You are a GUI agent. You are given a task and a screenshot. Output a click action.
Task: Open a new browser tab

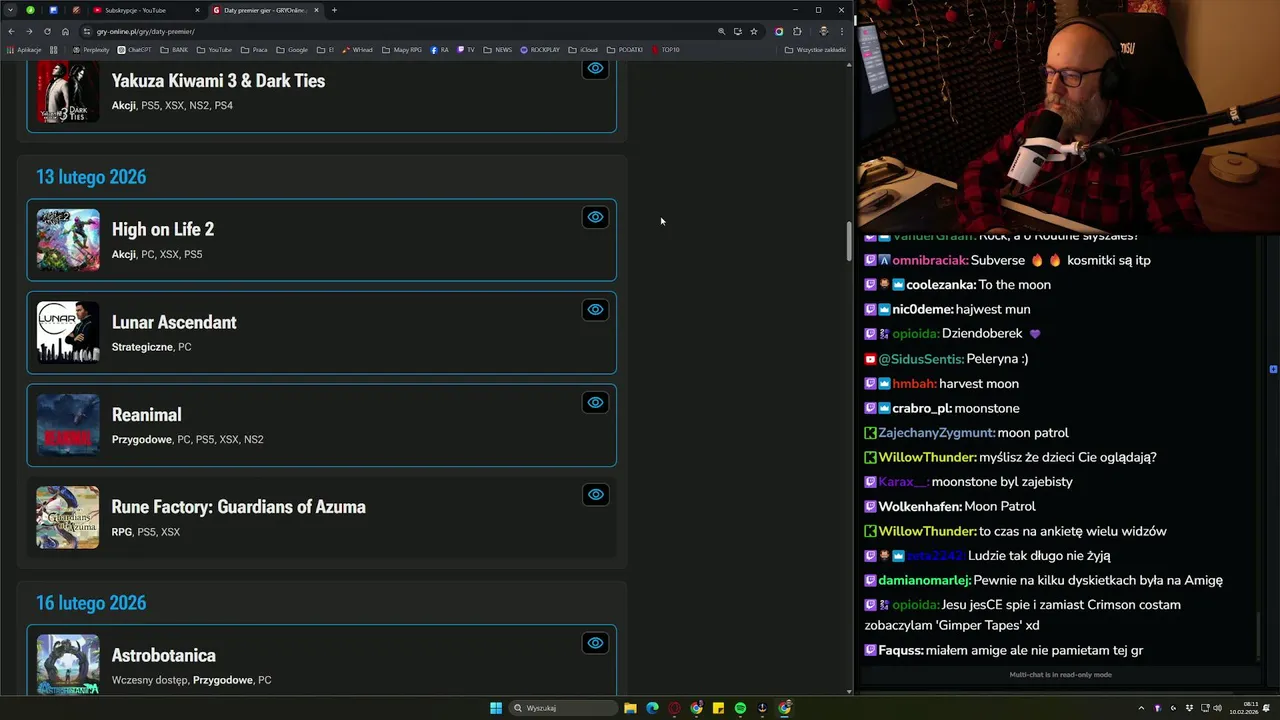point(334,10)
